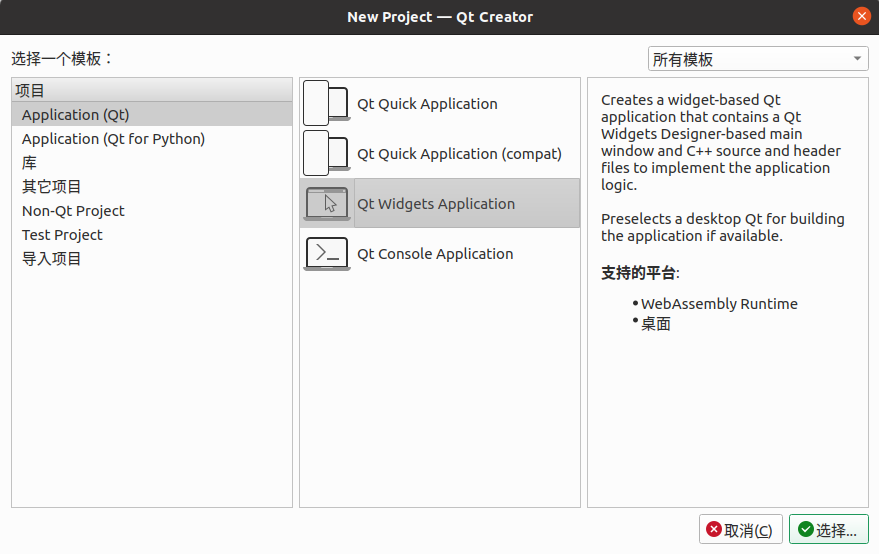
Task: Choose Qt Widgets Application label
Action: pos(436,204)
